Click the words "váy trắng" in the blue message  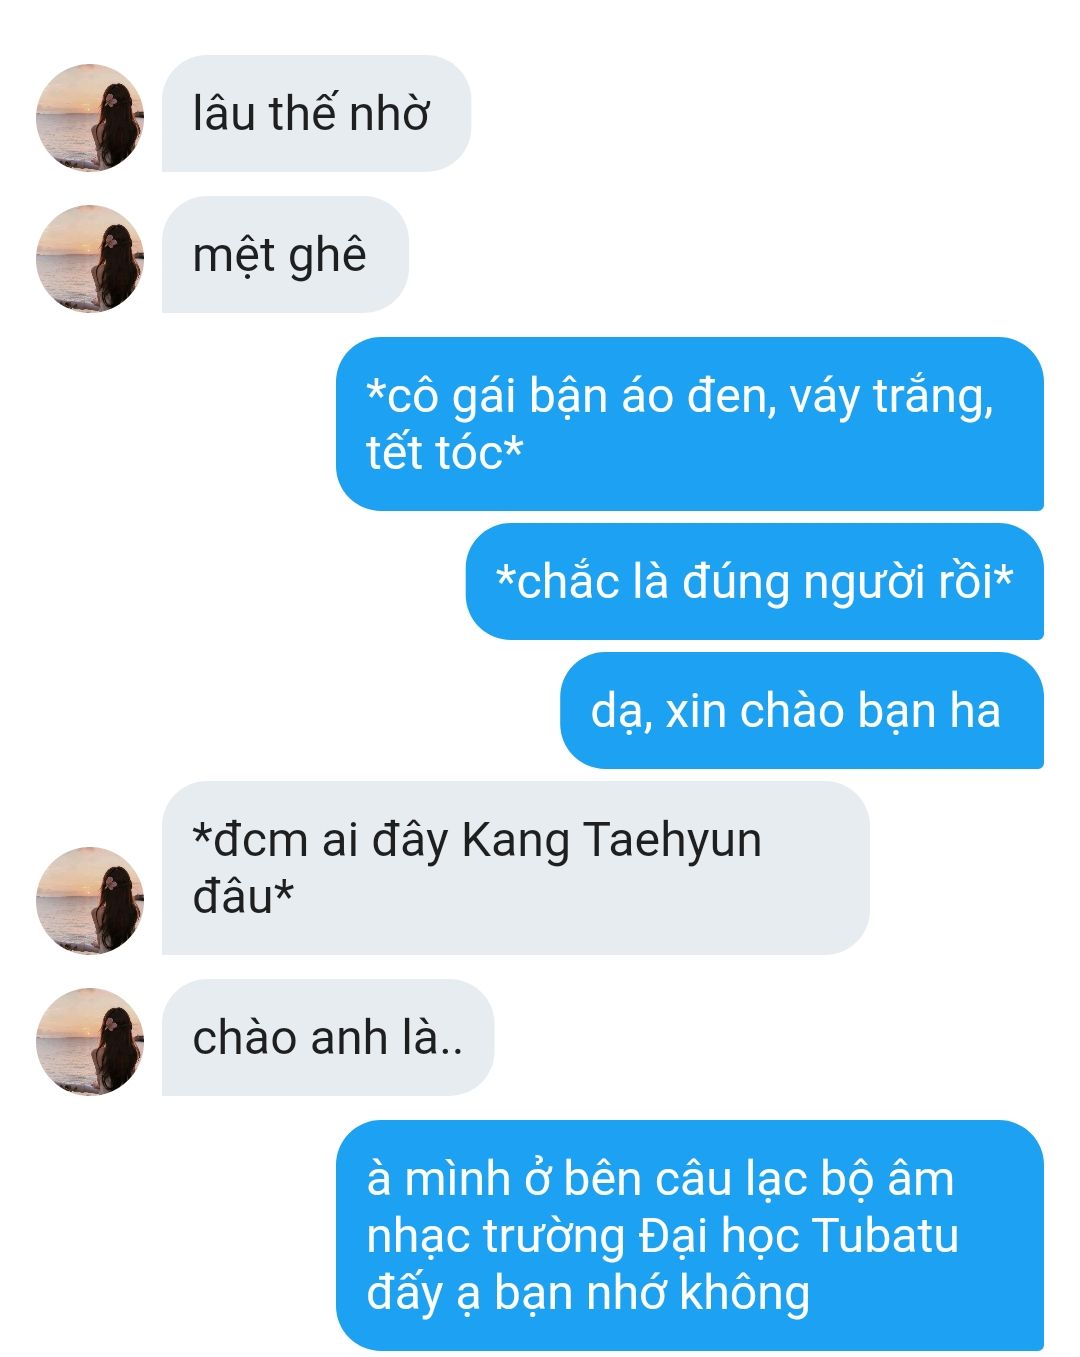click(890, 397)
